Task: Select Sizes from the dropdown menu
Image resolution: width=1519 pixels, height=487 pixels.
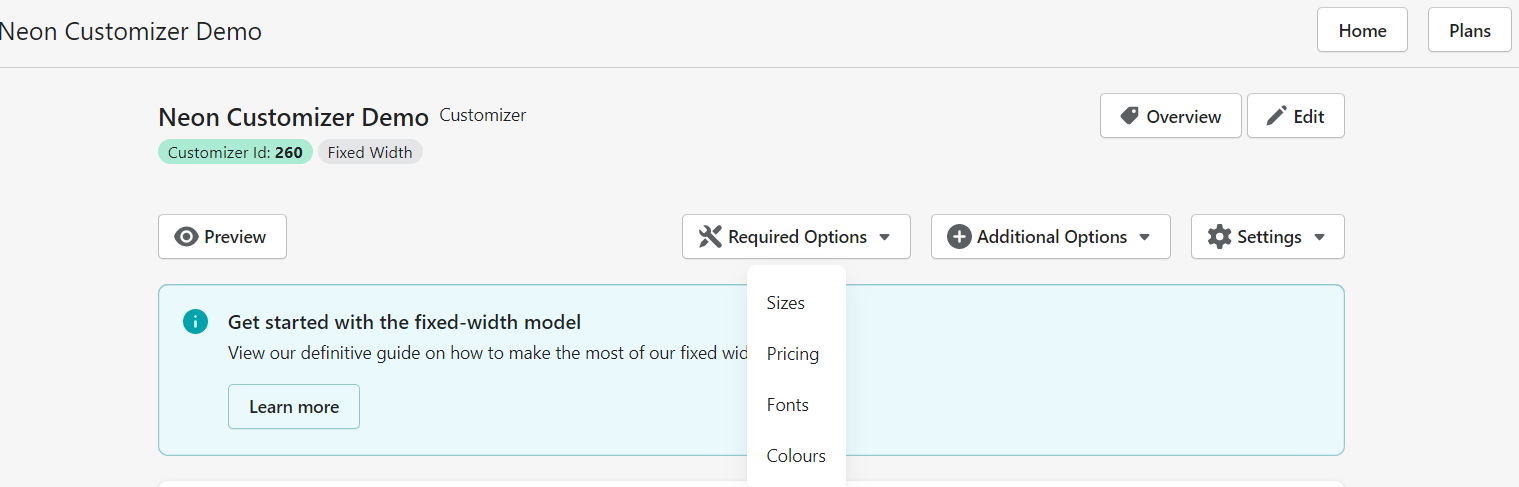Action: pyautogui.click(x=785, y=303)
